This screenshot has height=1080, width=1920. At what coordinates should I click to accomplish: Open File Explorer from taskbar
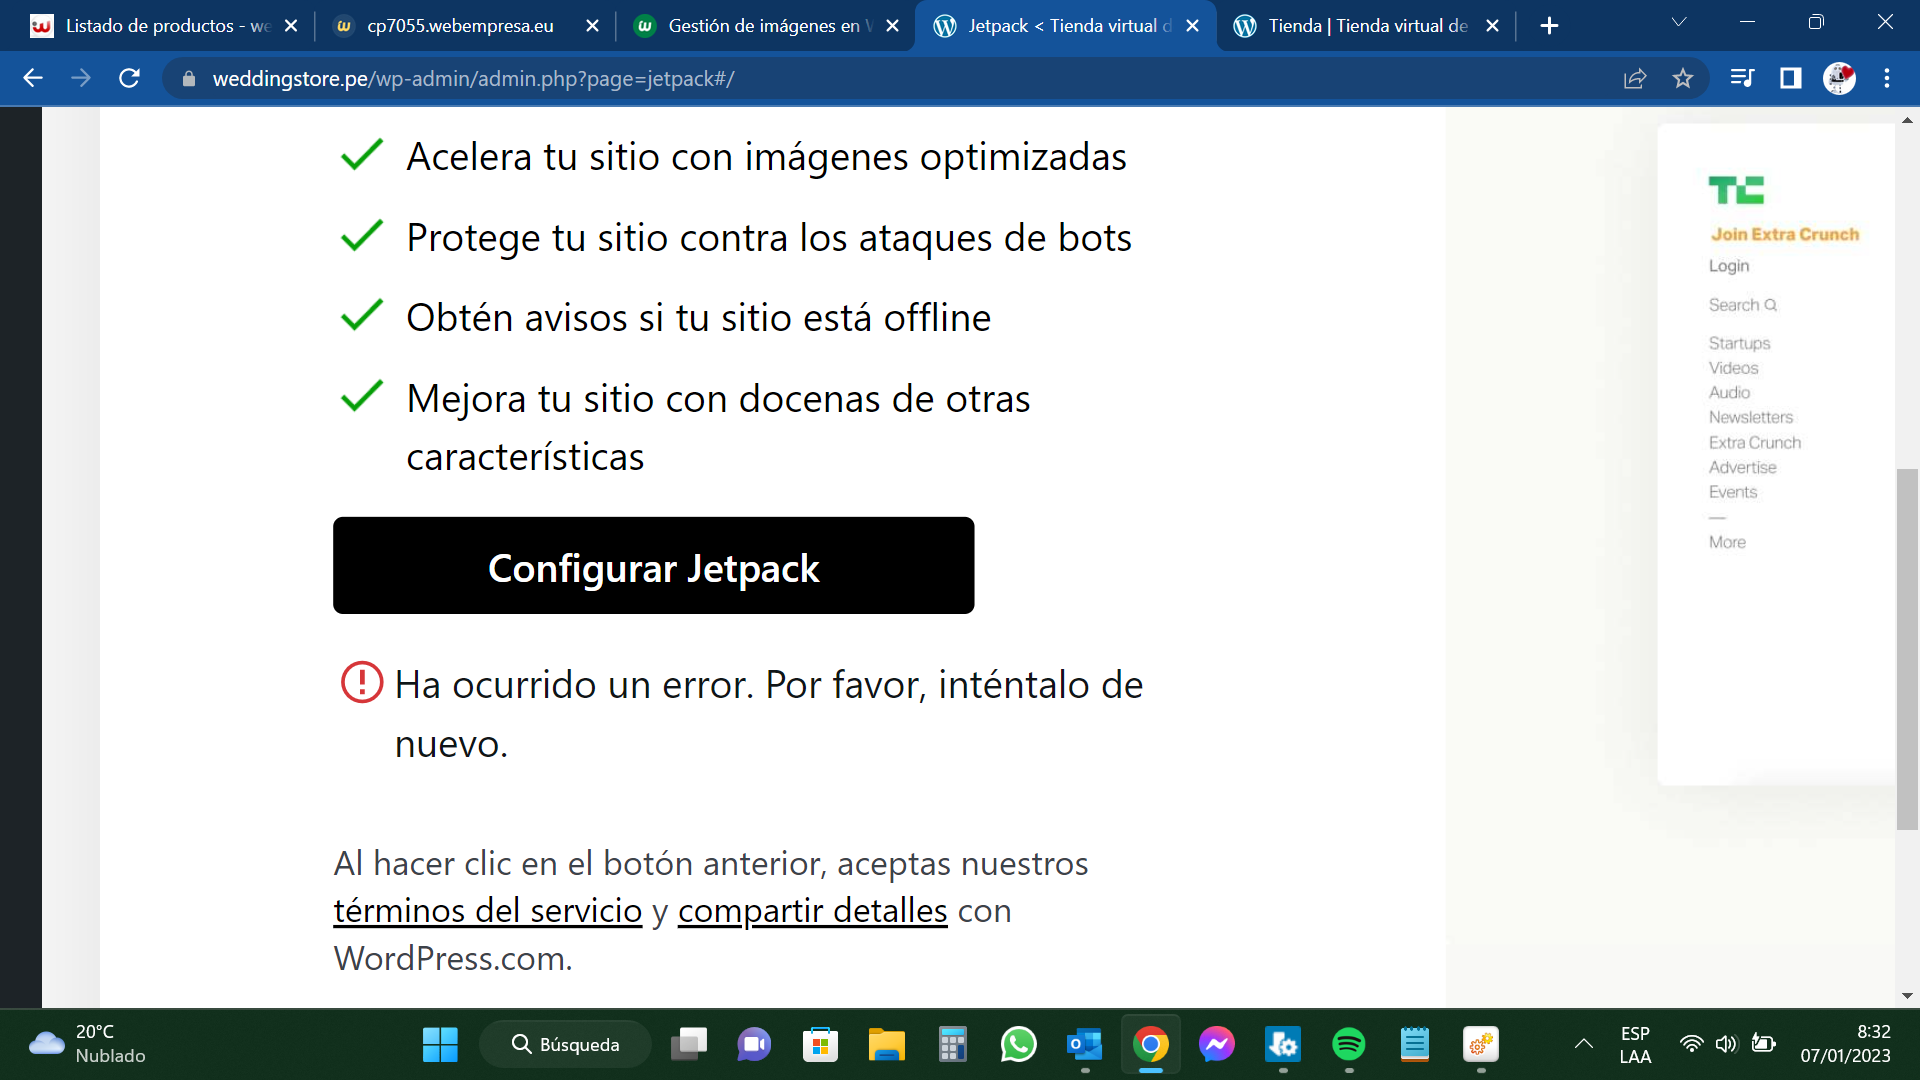click(886, 1045)
